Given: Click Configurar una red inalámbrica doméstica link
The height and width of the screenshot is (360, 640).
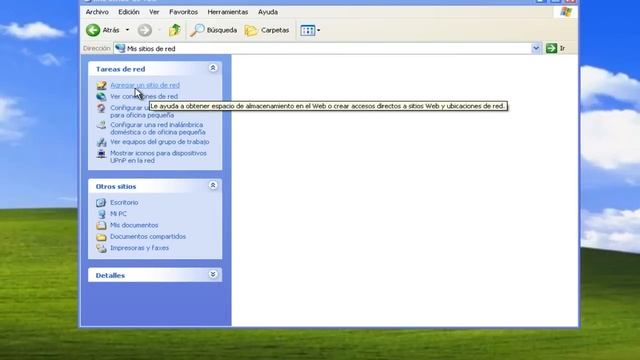Looking at the screenshot, I should (158, 129).
